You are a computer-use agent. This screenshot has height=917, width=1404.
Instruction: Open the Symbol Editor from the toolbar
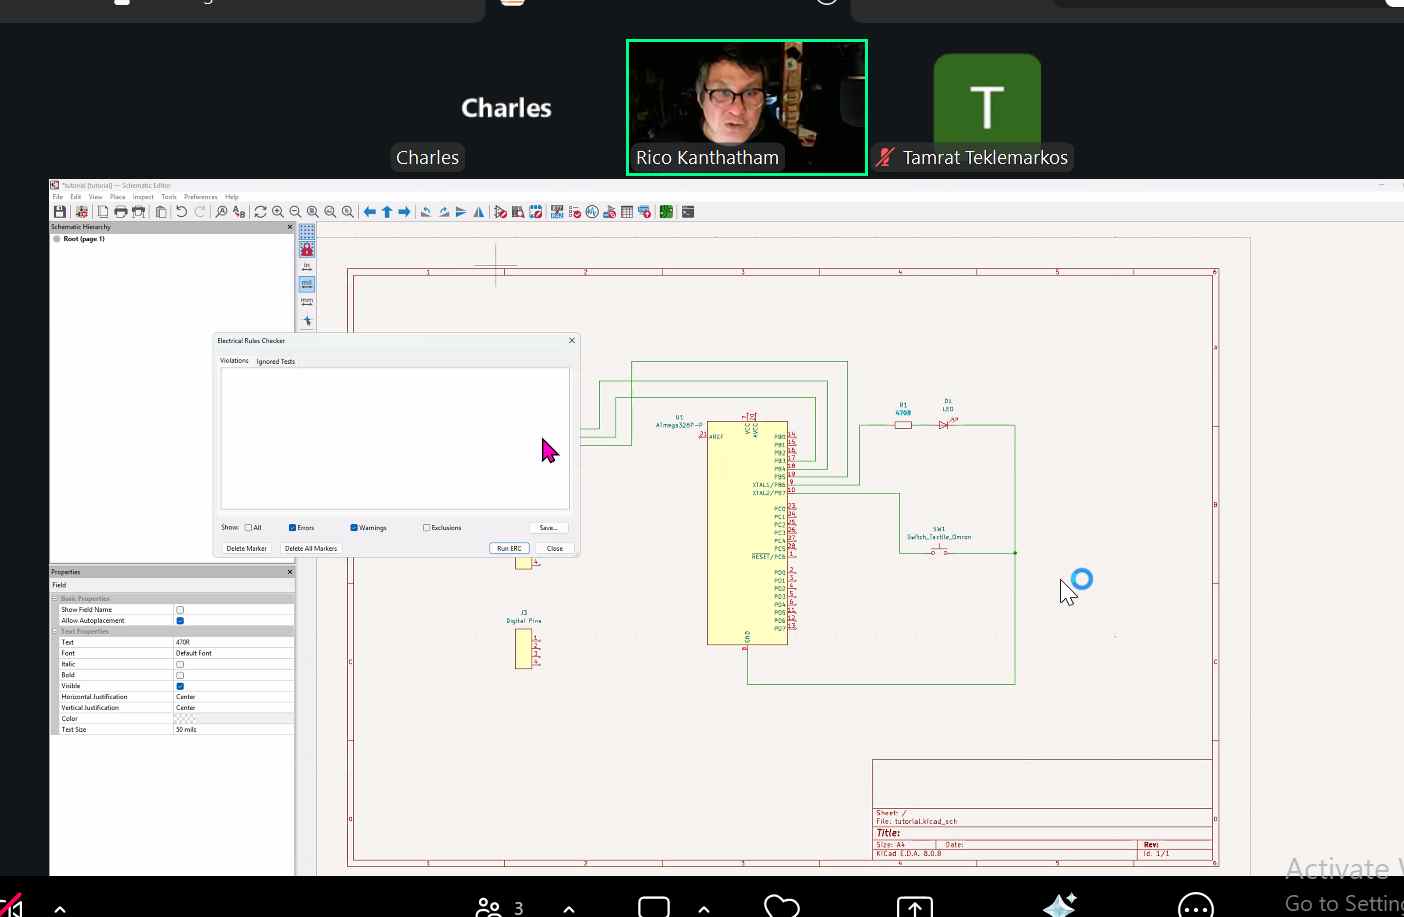click(x=500, y=212)
